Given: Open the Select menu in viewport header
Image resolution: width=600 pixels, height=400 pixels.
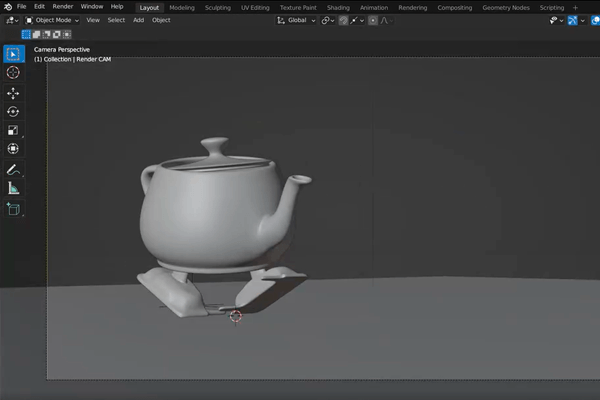Looking at the screenshot, I should coord(116,20).
